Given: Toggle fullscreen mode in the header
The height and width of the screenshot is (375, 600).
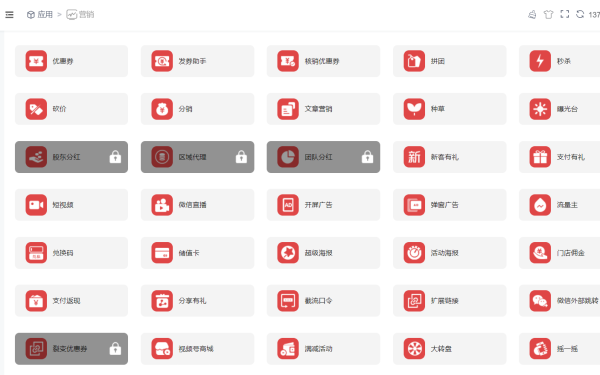Looking at the screenshot, I should point(564,14).
